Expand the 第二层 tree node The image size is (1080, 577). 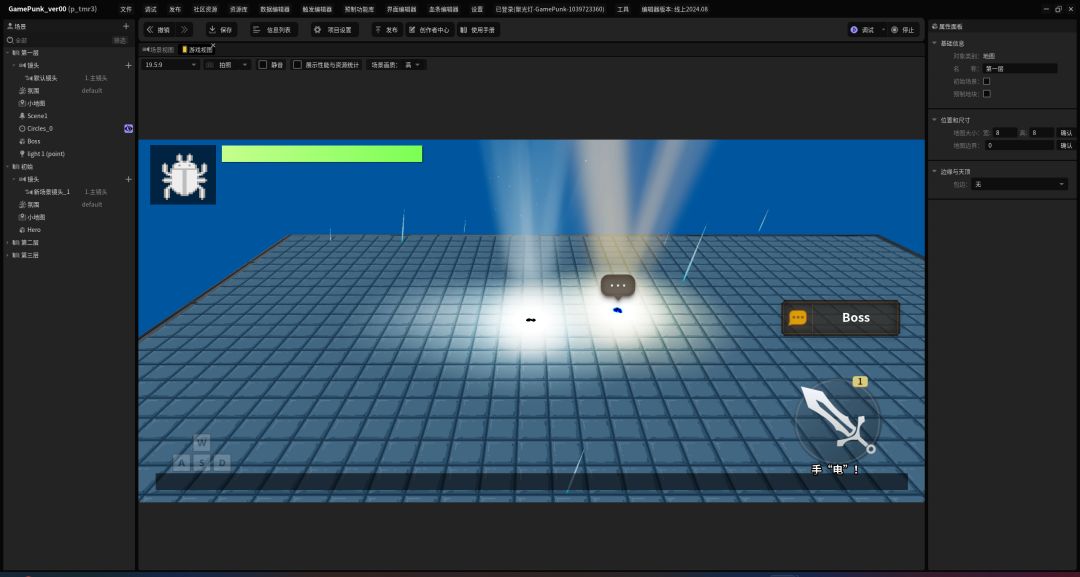pyautogui.click(x=9, y=242)
